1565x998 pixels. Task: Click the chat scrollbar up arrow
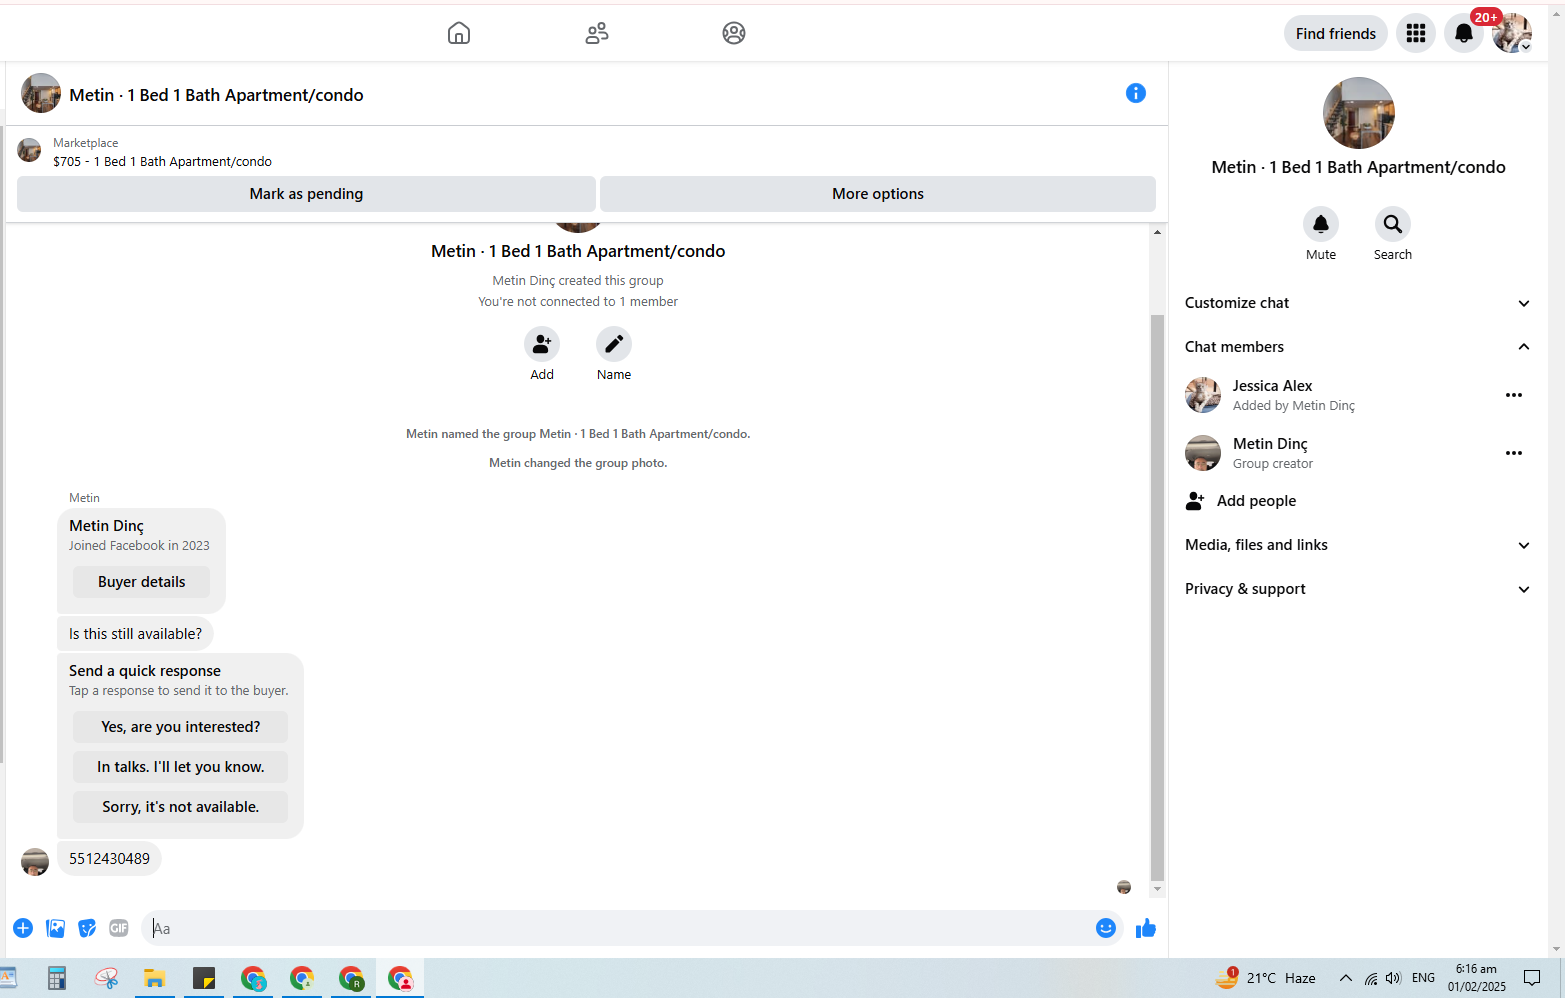coord(1157,232)
